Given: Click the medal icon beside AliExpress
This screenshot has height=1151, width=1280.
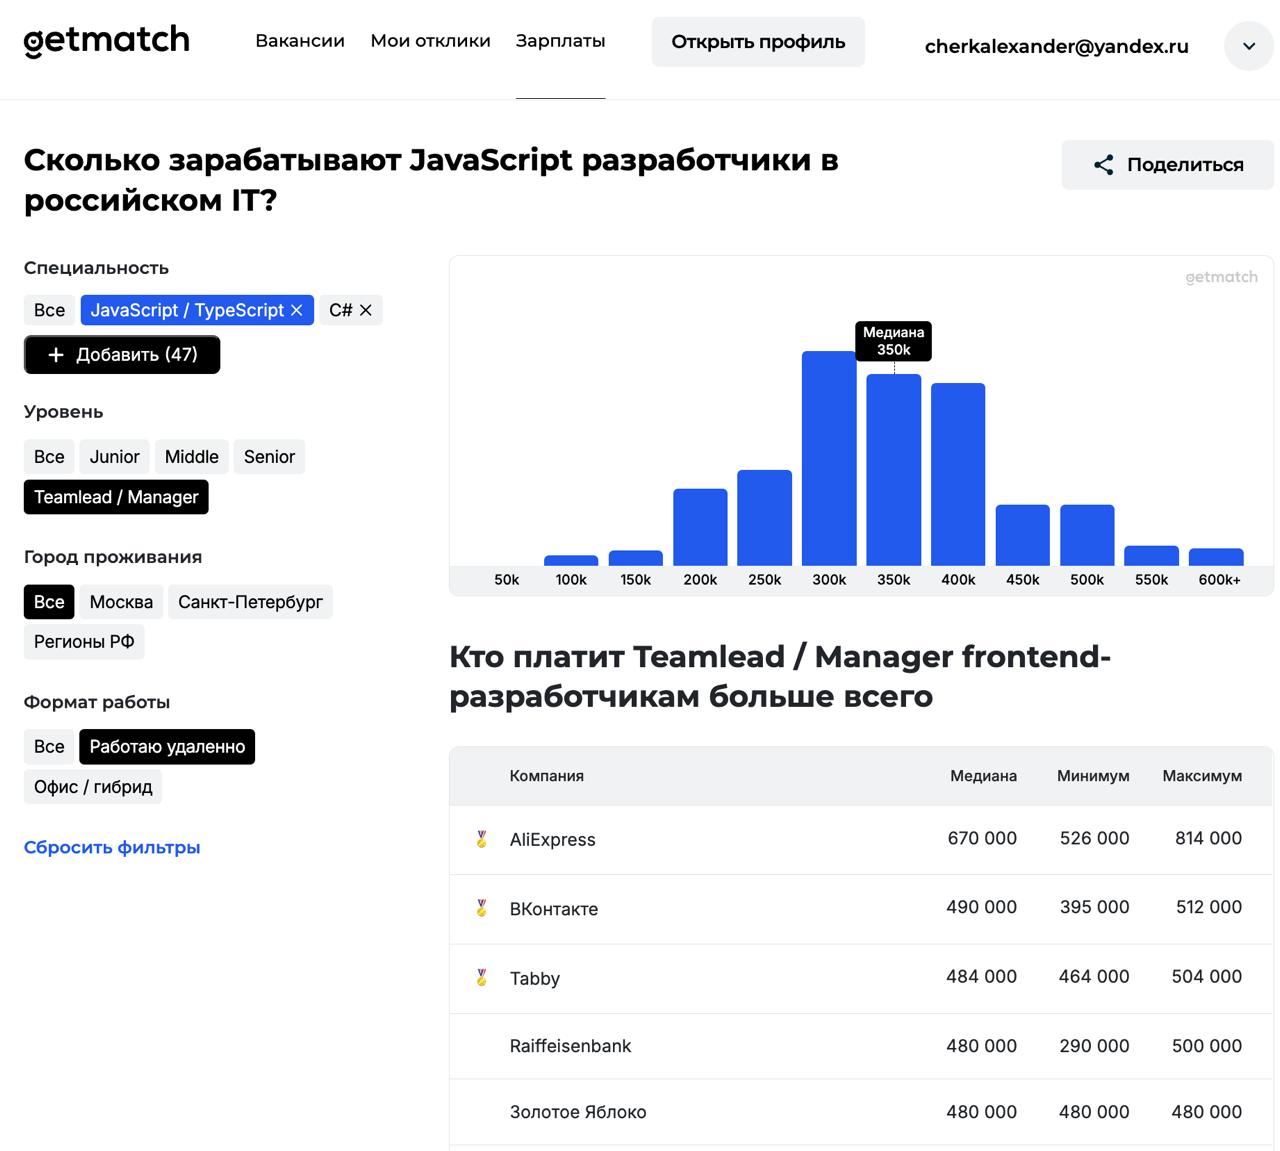Looking at the screenshot, I should tap(482, 839).
